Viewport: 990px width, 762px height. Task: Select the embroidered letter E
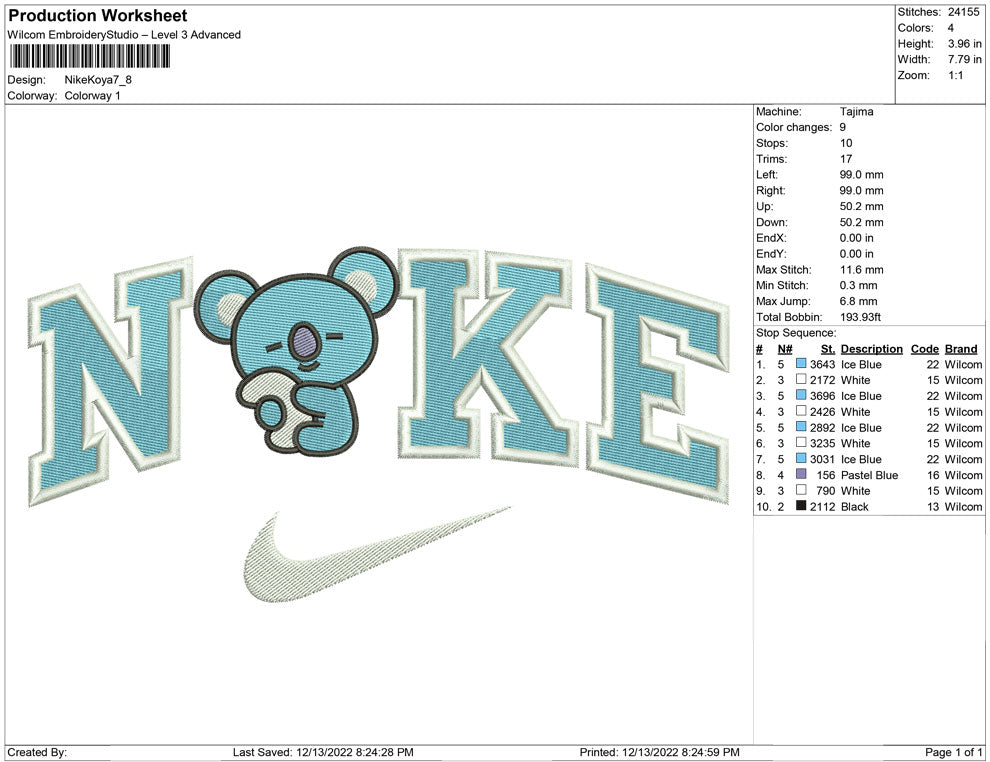point(658,384)
